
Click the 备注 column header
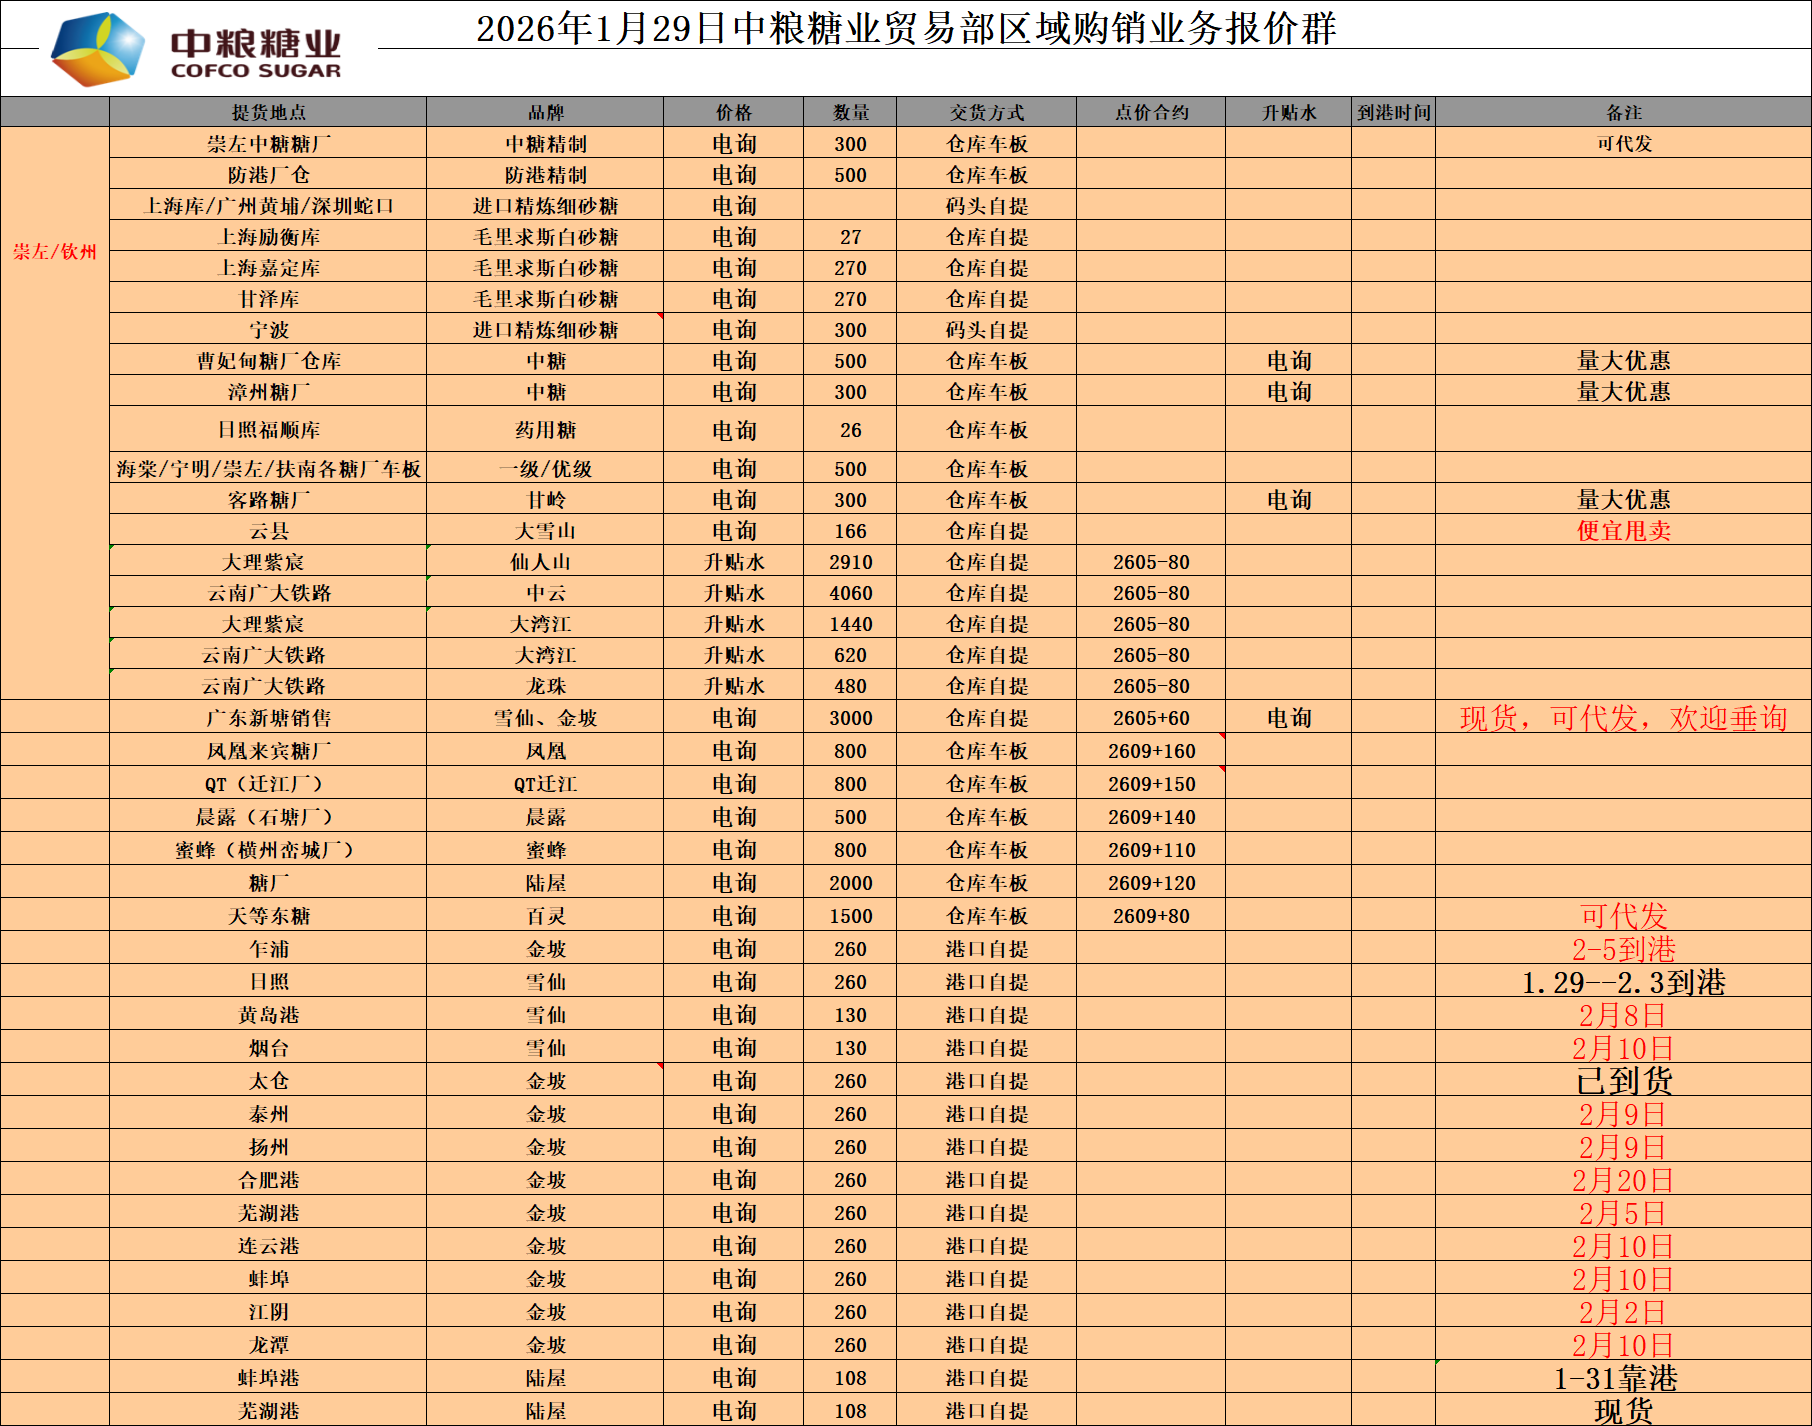(1623, 113)
